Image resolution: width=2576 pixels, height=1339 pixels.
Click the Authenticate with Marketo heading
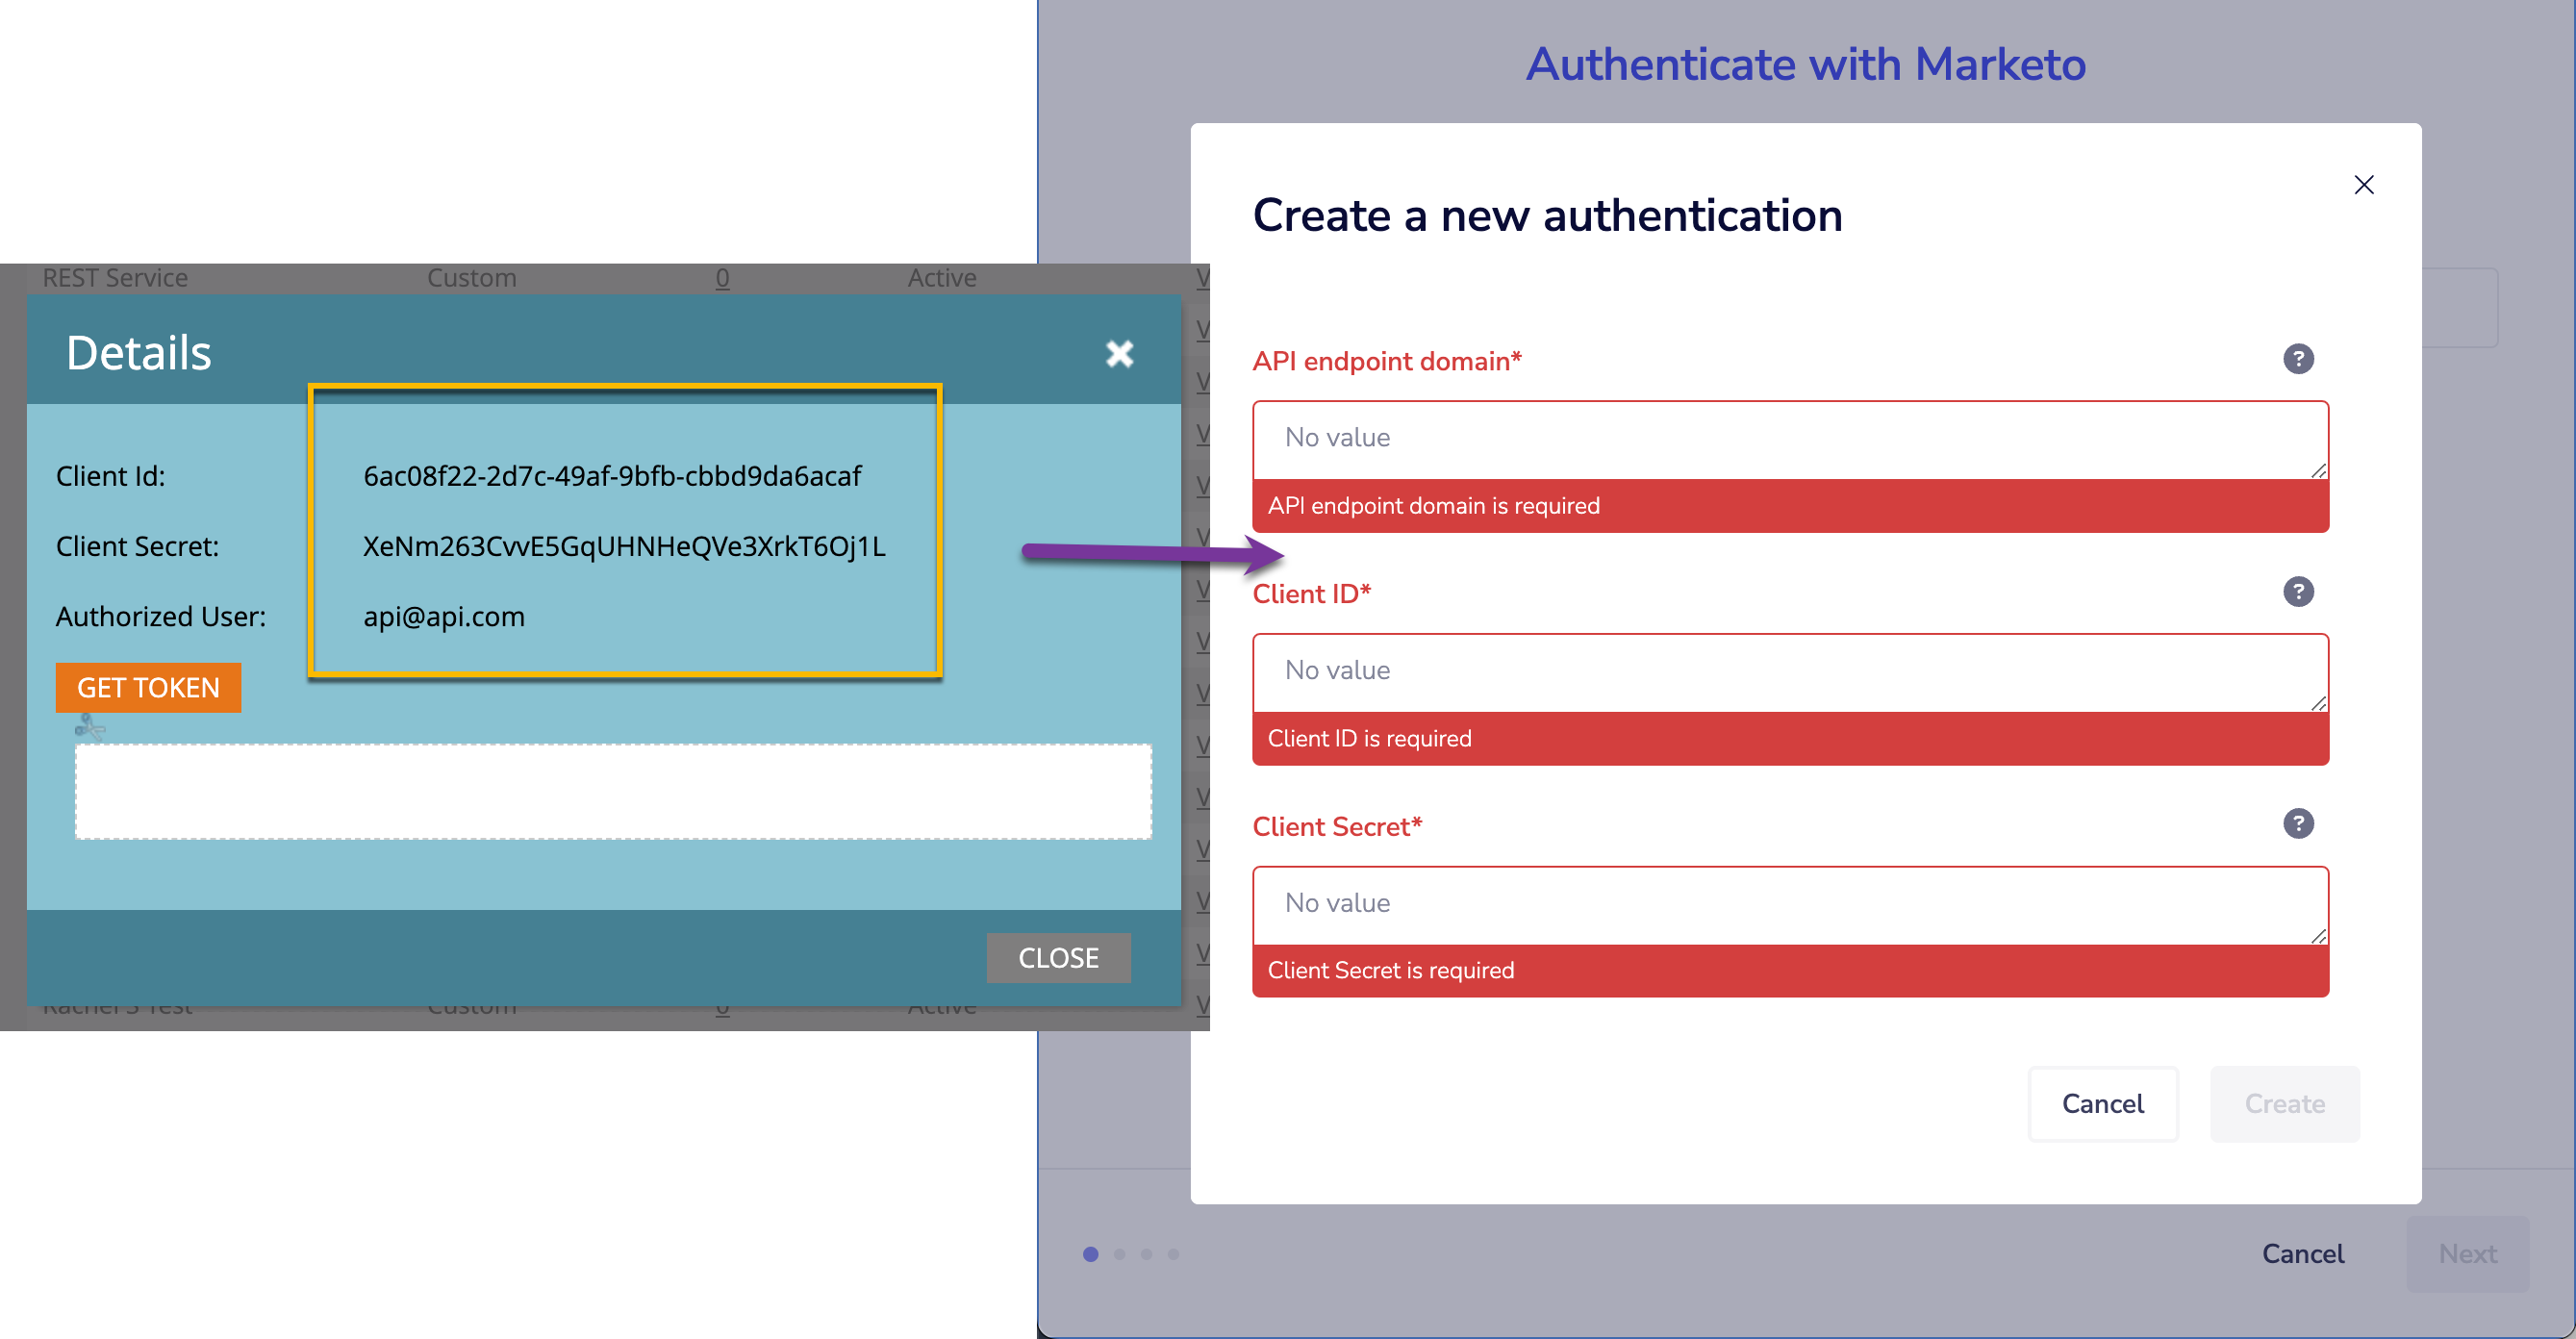[x=1805, y=65]
